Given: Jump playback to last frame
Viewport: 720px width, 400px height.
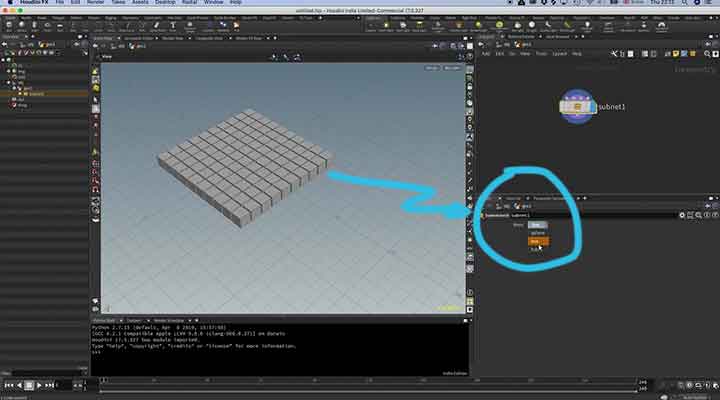Looking at the screenshot, I should (x=50, y=385).
